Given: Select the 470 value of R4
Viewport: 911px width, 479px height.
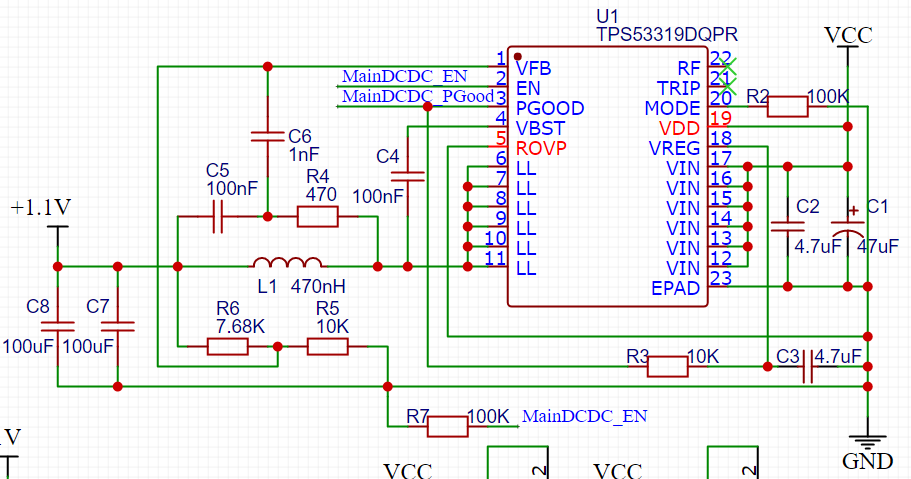Looking at the screenshot, I should 321,194.
